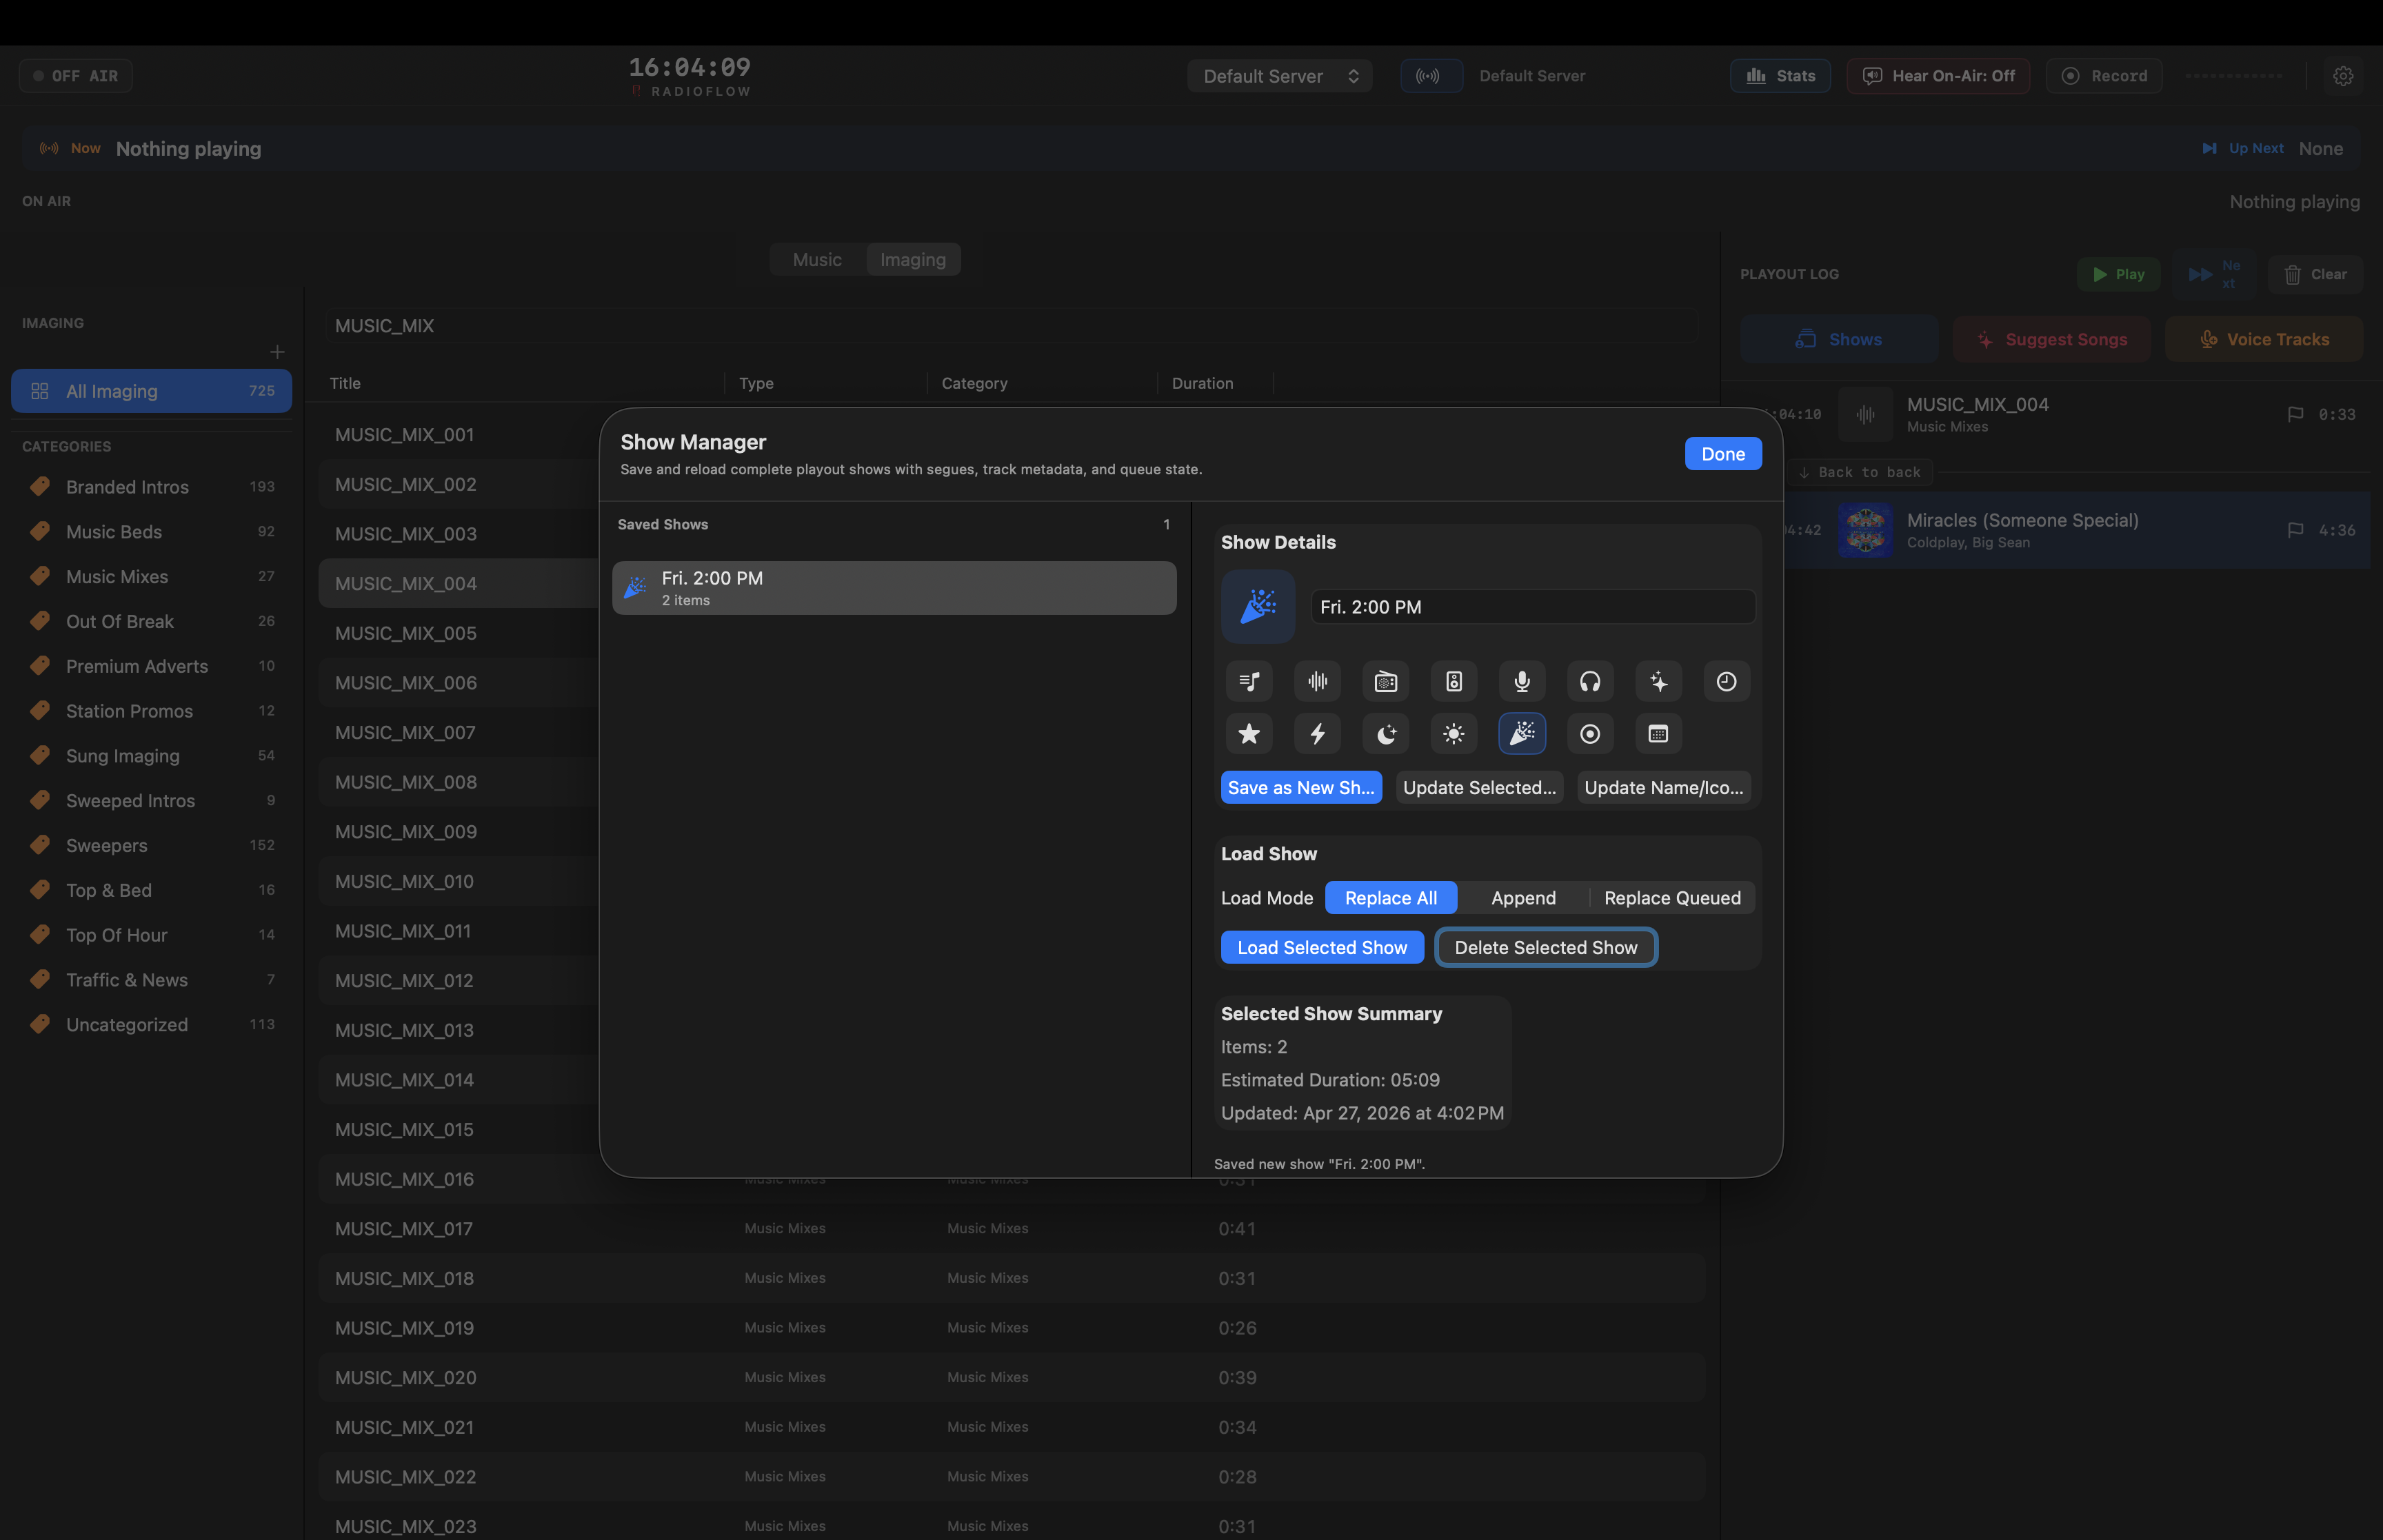Select Top Of Hour category
Image resolution: width=2383 pixels, height=1540 pixels.
(151, 935)
